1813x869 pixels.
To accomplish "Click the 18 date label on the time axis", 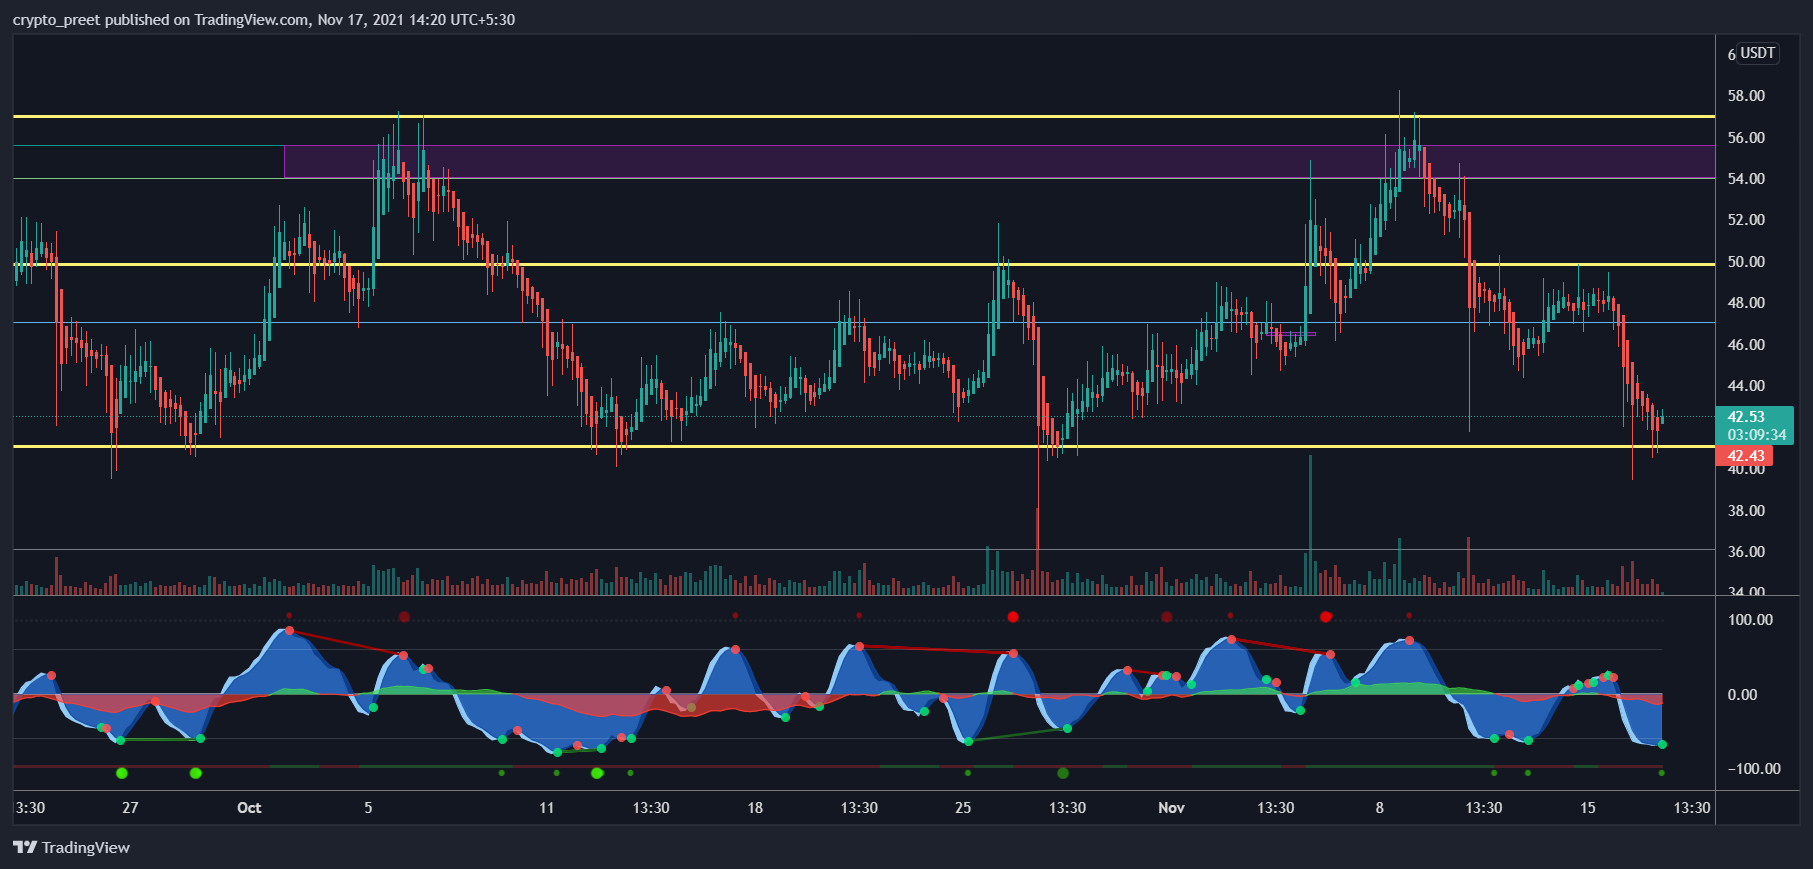I will (755, 808).
